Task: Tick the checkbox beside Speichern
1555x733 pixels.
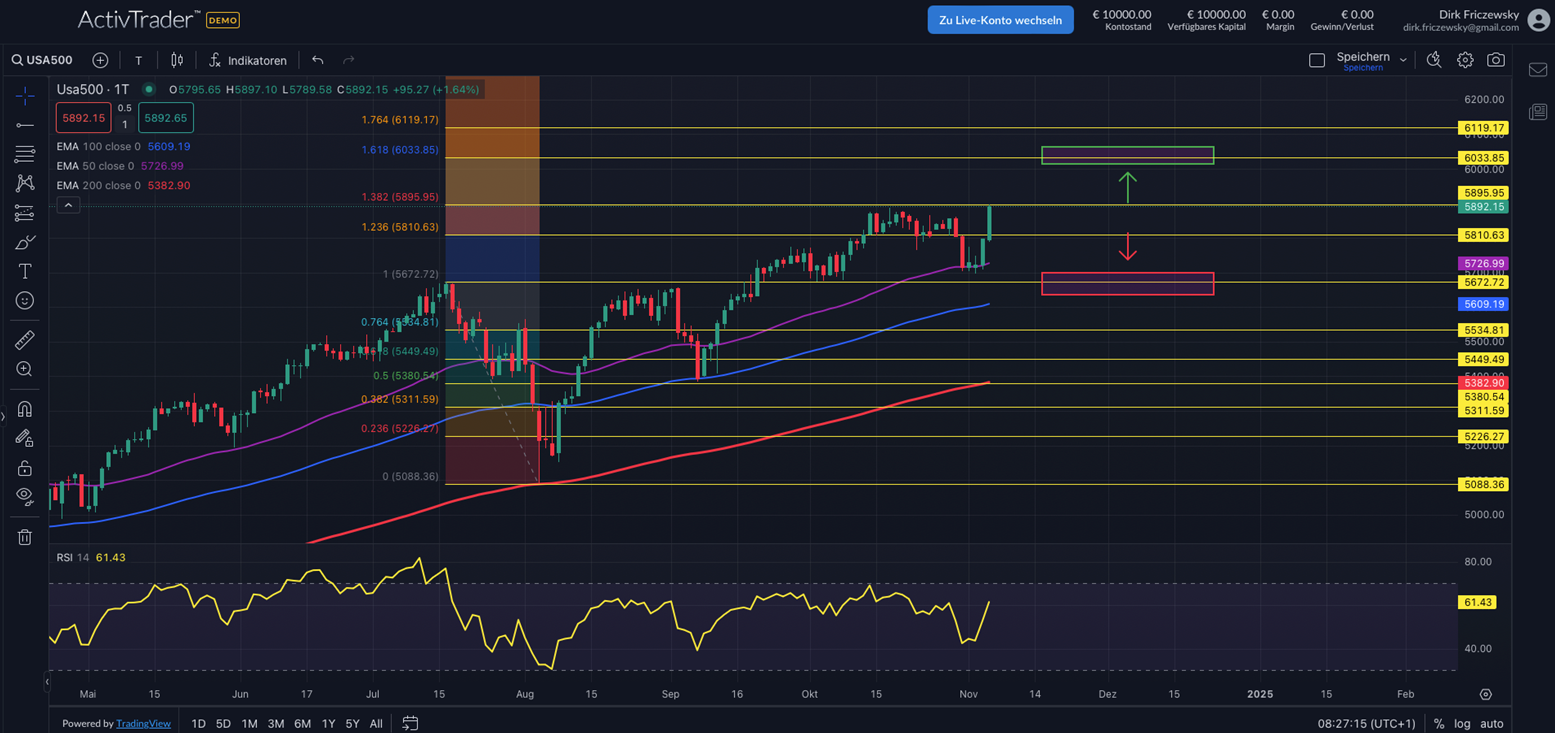Action: click(x=1317, y=59)
